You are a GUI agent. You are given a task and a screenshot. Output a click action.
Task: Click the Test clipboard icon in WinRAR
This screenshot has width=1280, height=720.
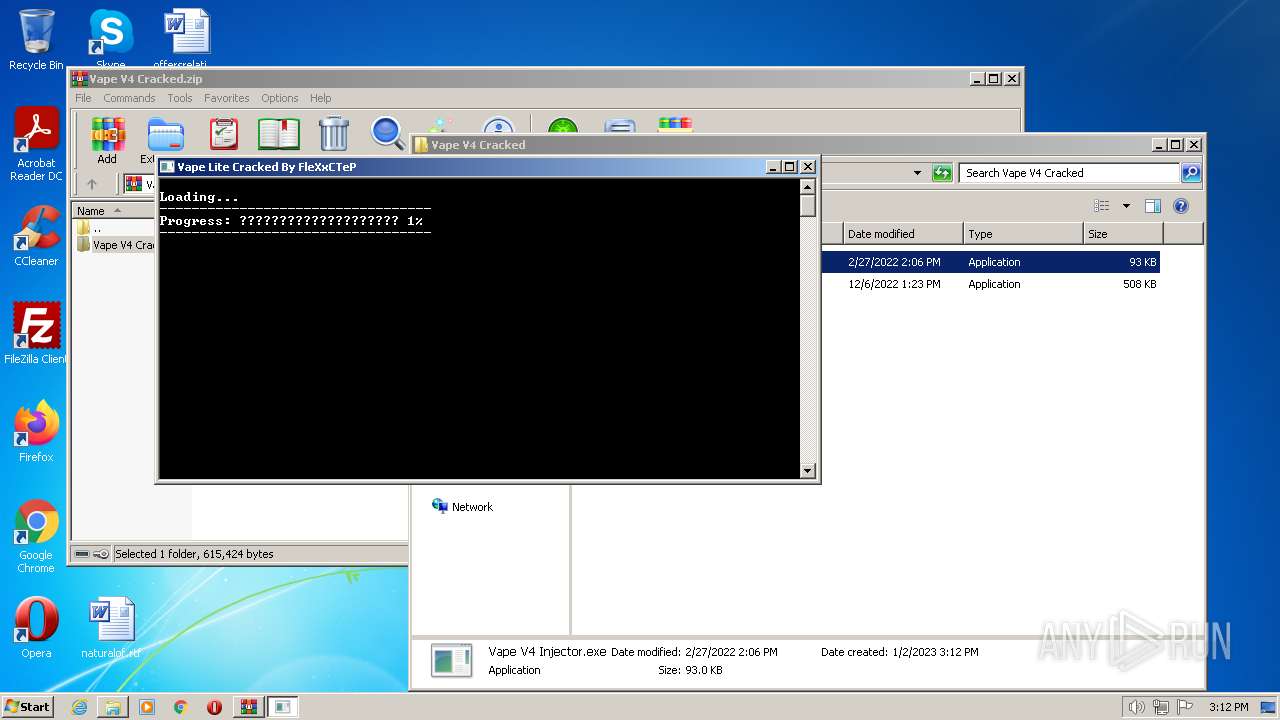(224, 134)
